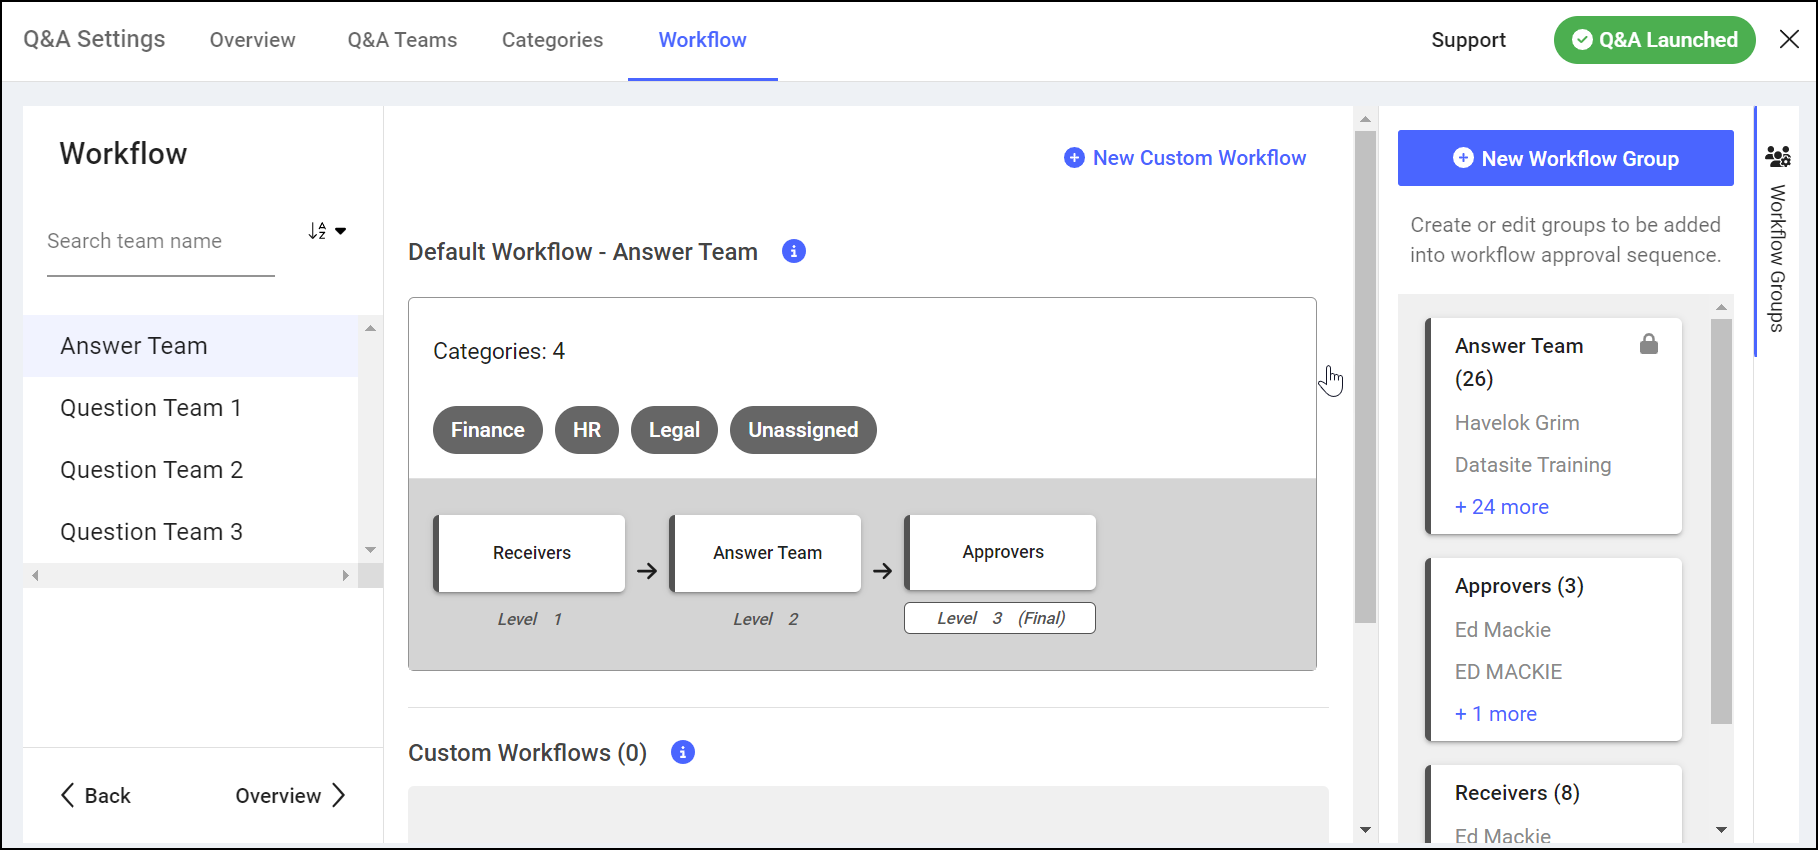The image size is (1818, 850).
Task: Click the info icon beside Default Workflow title
Action: [x=793, y=251]
